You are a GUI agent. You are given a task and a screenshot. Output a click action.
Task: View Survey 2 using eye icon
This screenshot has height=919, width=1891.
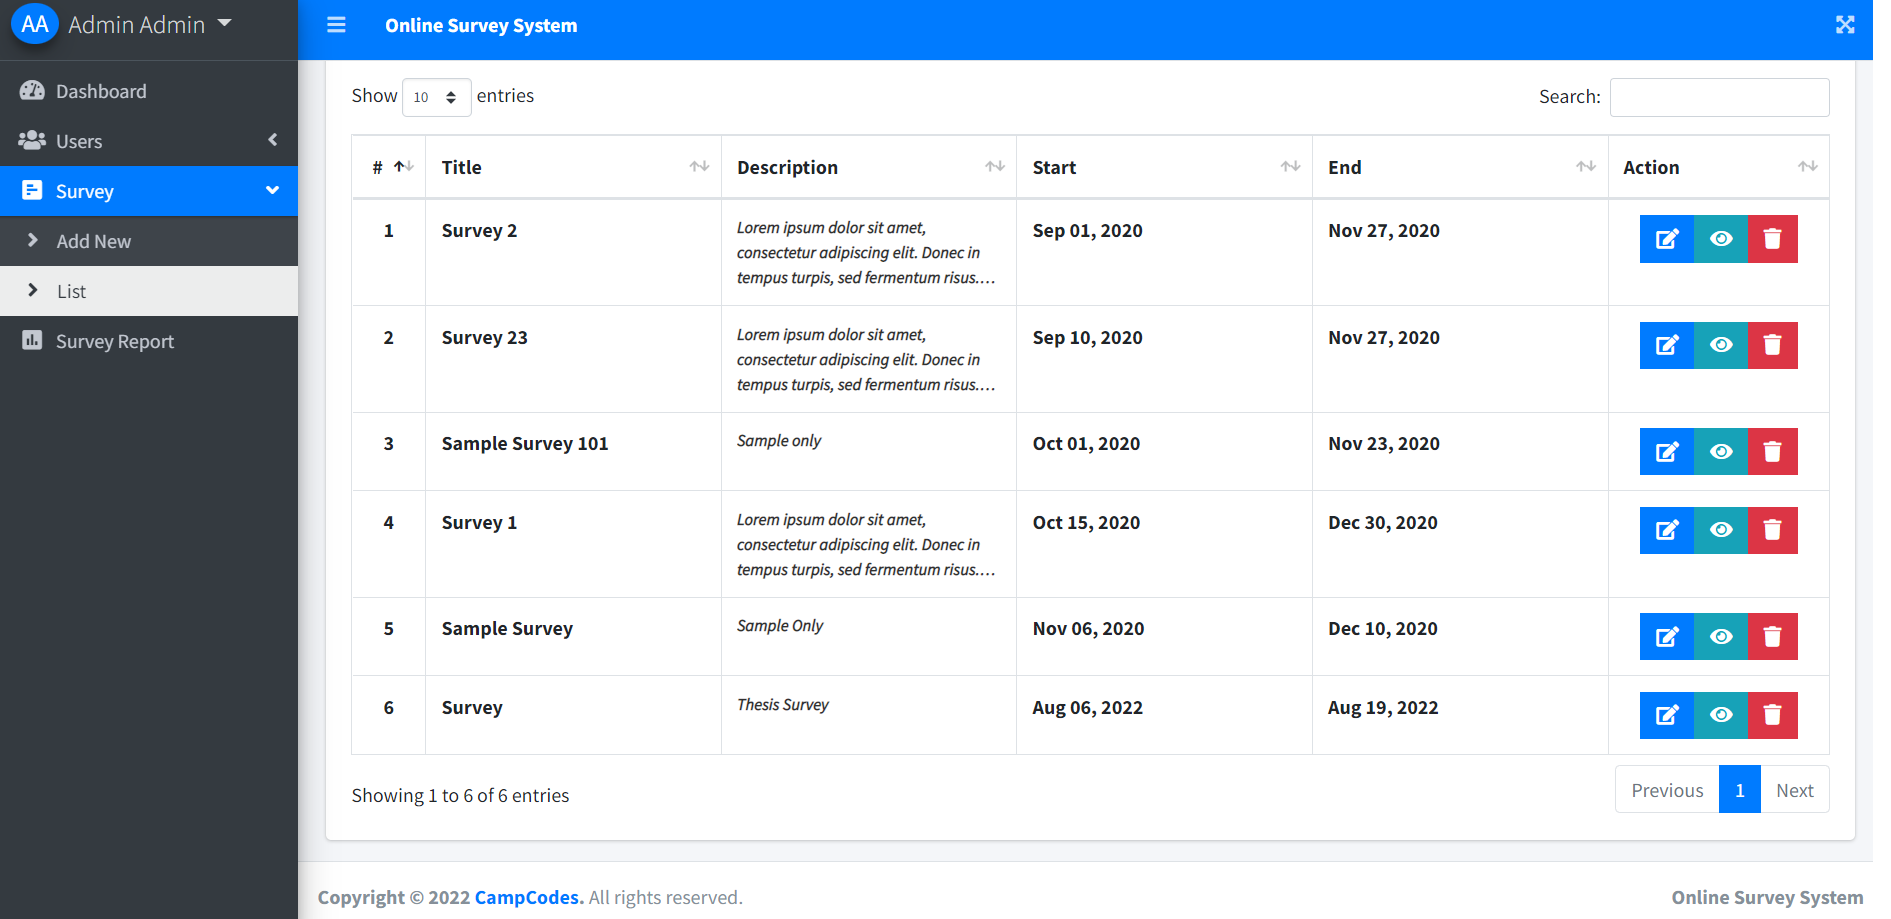pyautogui.click(x=1720, y=239)
